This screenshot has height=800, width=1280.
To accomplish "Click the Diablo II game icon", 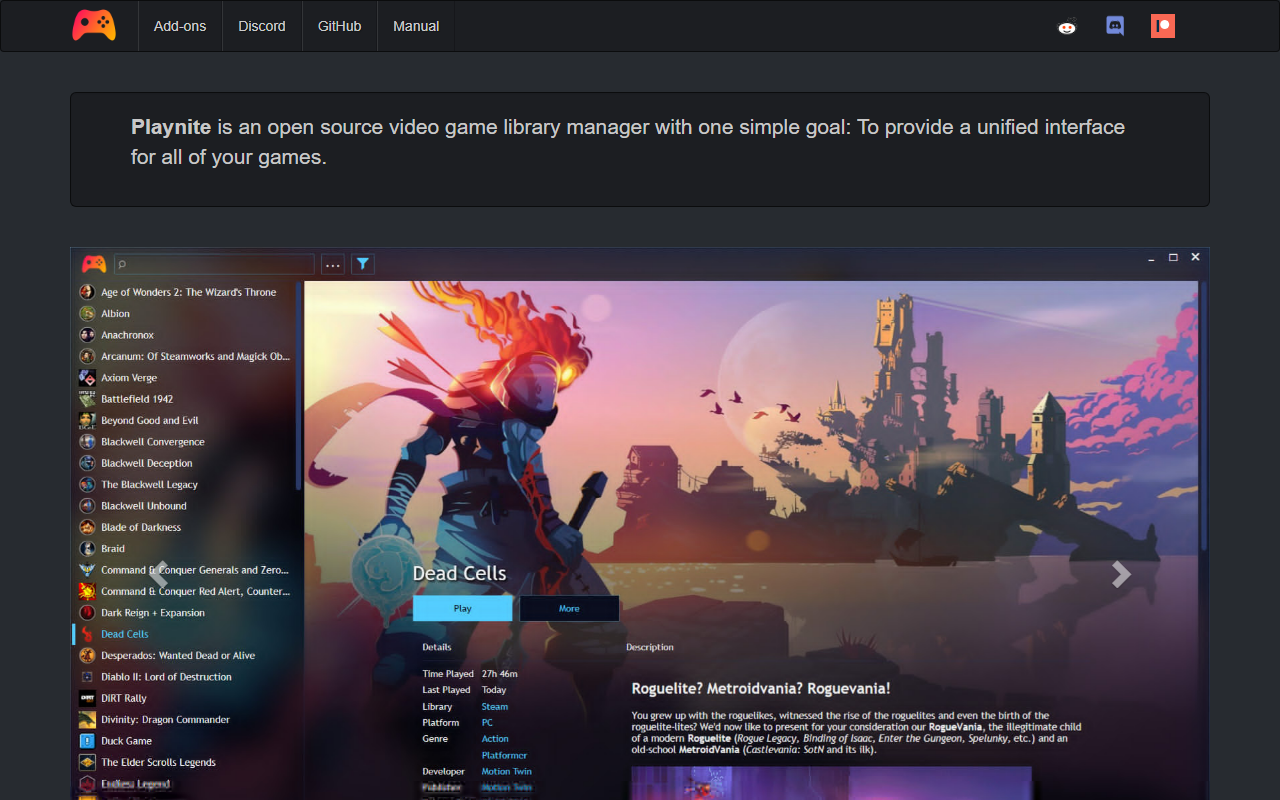I will (88, 677).
